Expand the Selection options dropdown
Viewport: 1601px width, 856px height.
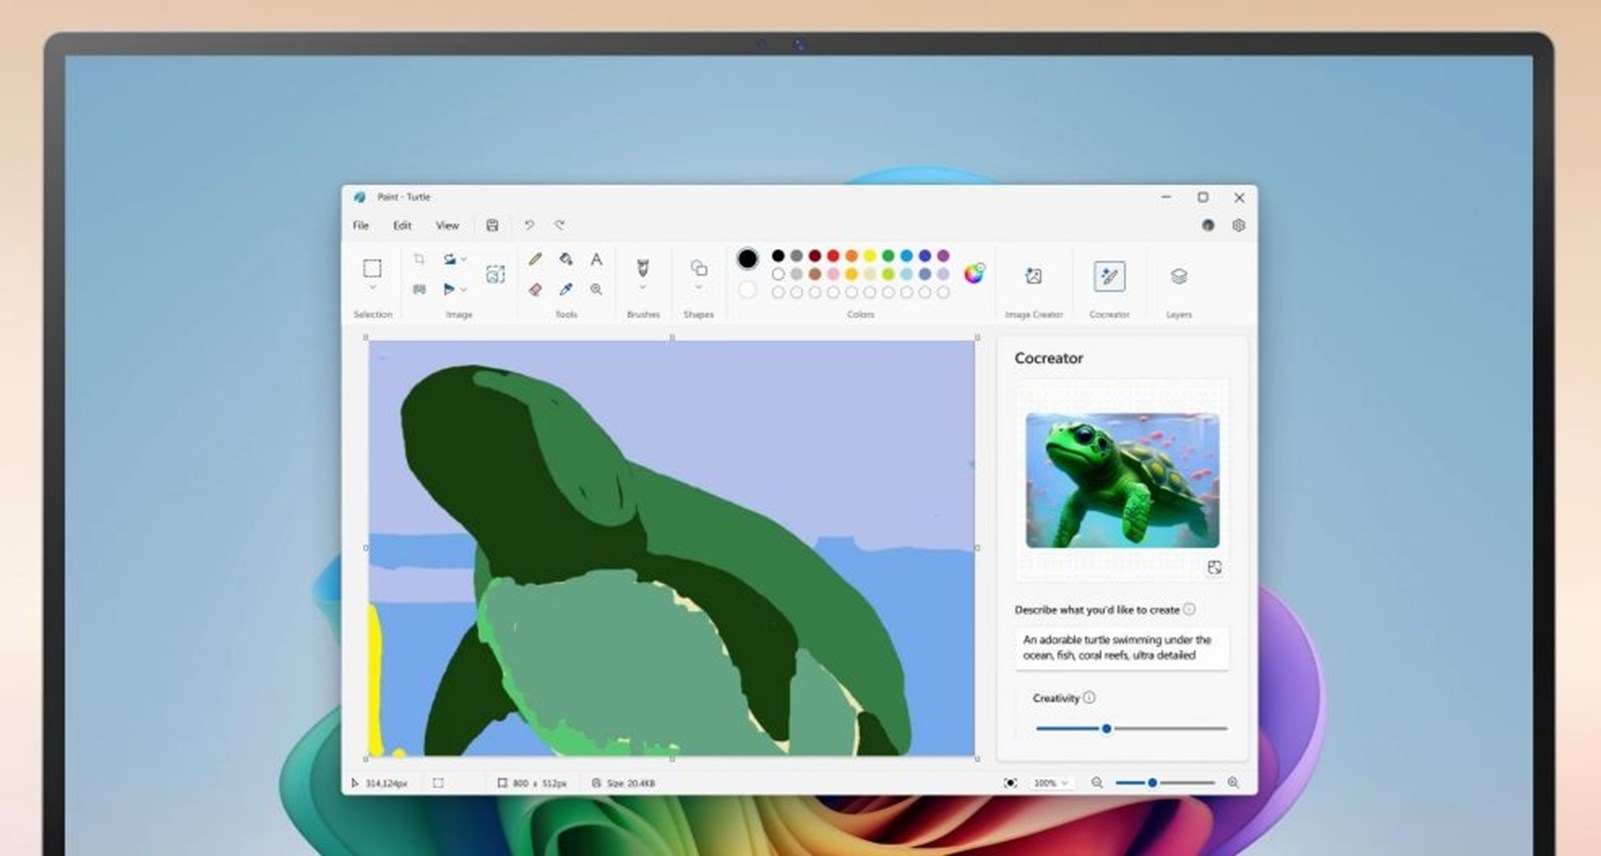[x=372, y=289]
